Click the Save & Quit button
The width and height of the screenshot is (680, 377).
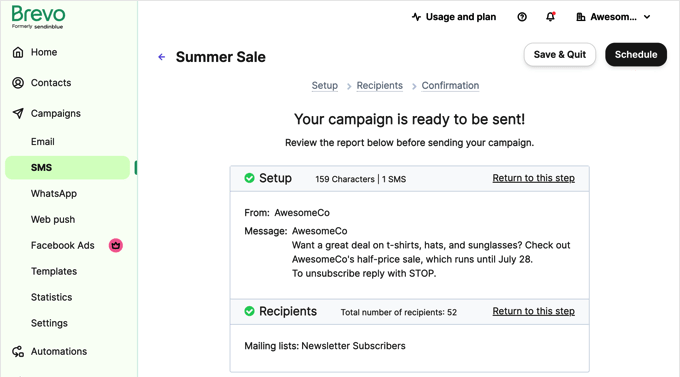559,55
